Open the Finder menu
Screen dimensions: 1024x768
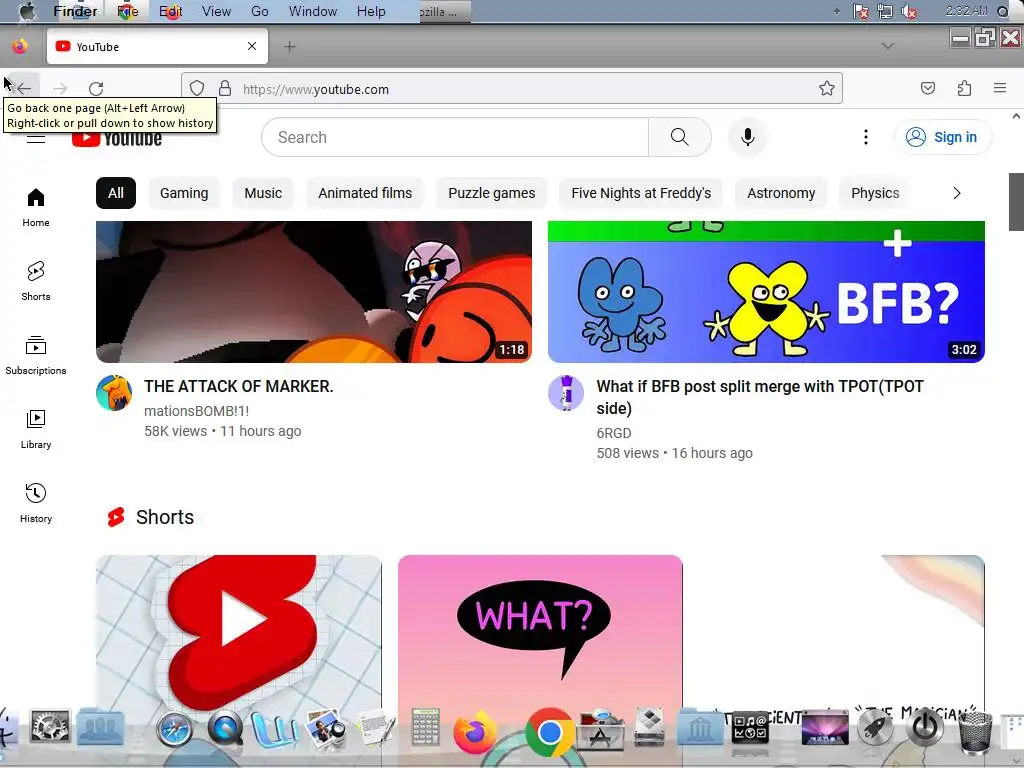(75, 11)
